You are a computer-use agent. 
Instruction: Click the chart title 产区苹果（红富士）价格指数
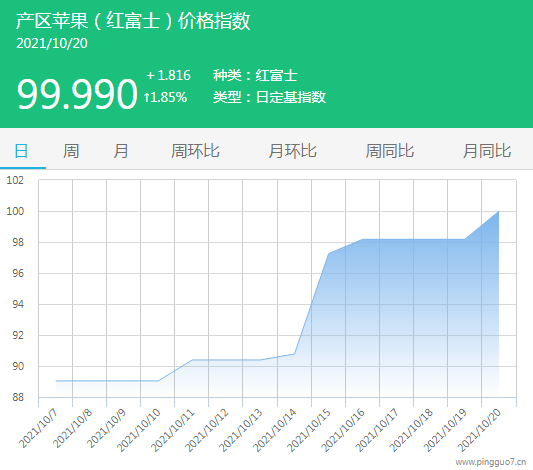tap(133, 21)
